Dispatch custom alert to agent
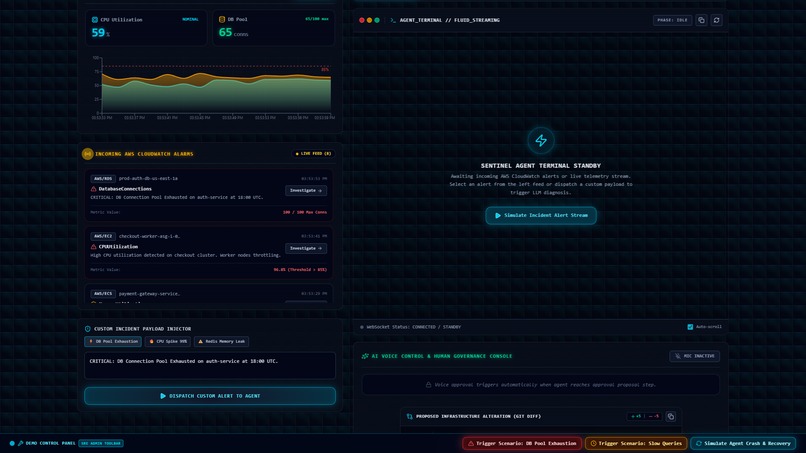 (210, 396)
